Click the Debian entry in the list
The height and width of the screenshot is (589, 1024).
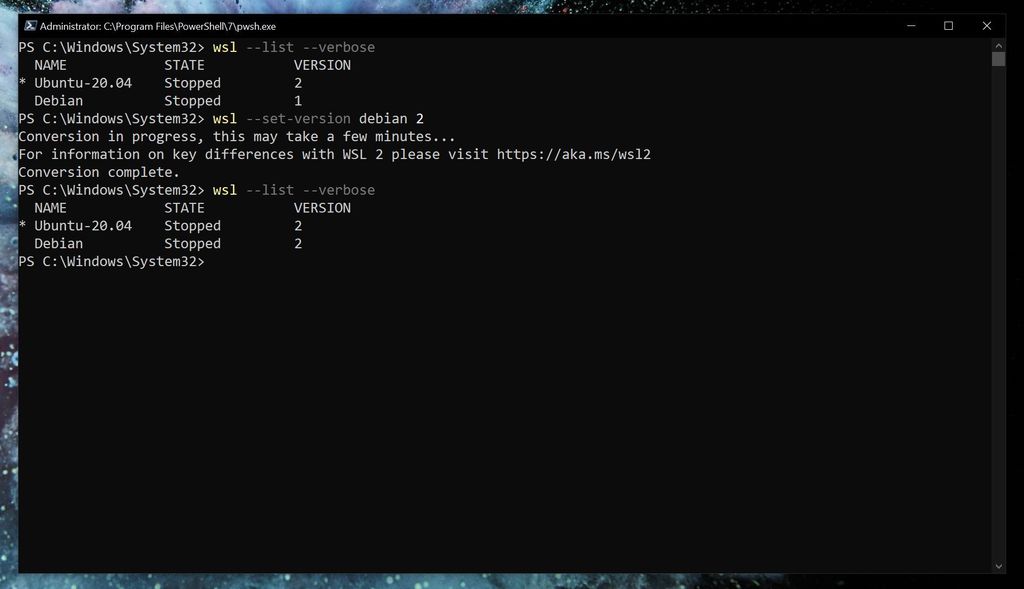click(58, 100)
